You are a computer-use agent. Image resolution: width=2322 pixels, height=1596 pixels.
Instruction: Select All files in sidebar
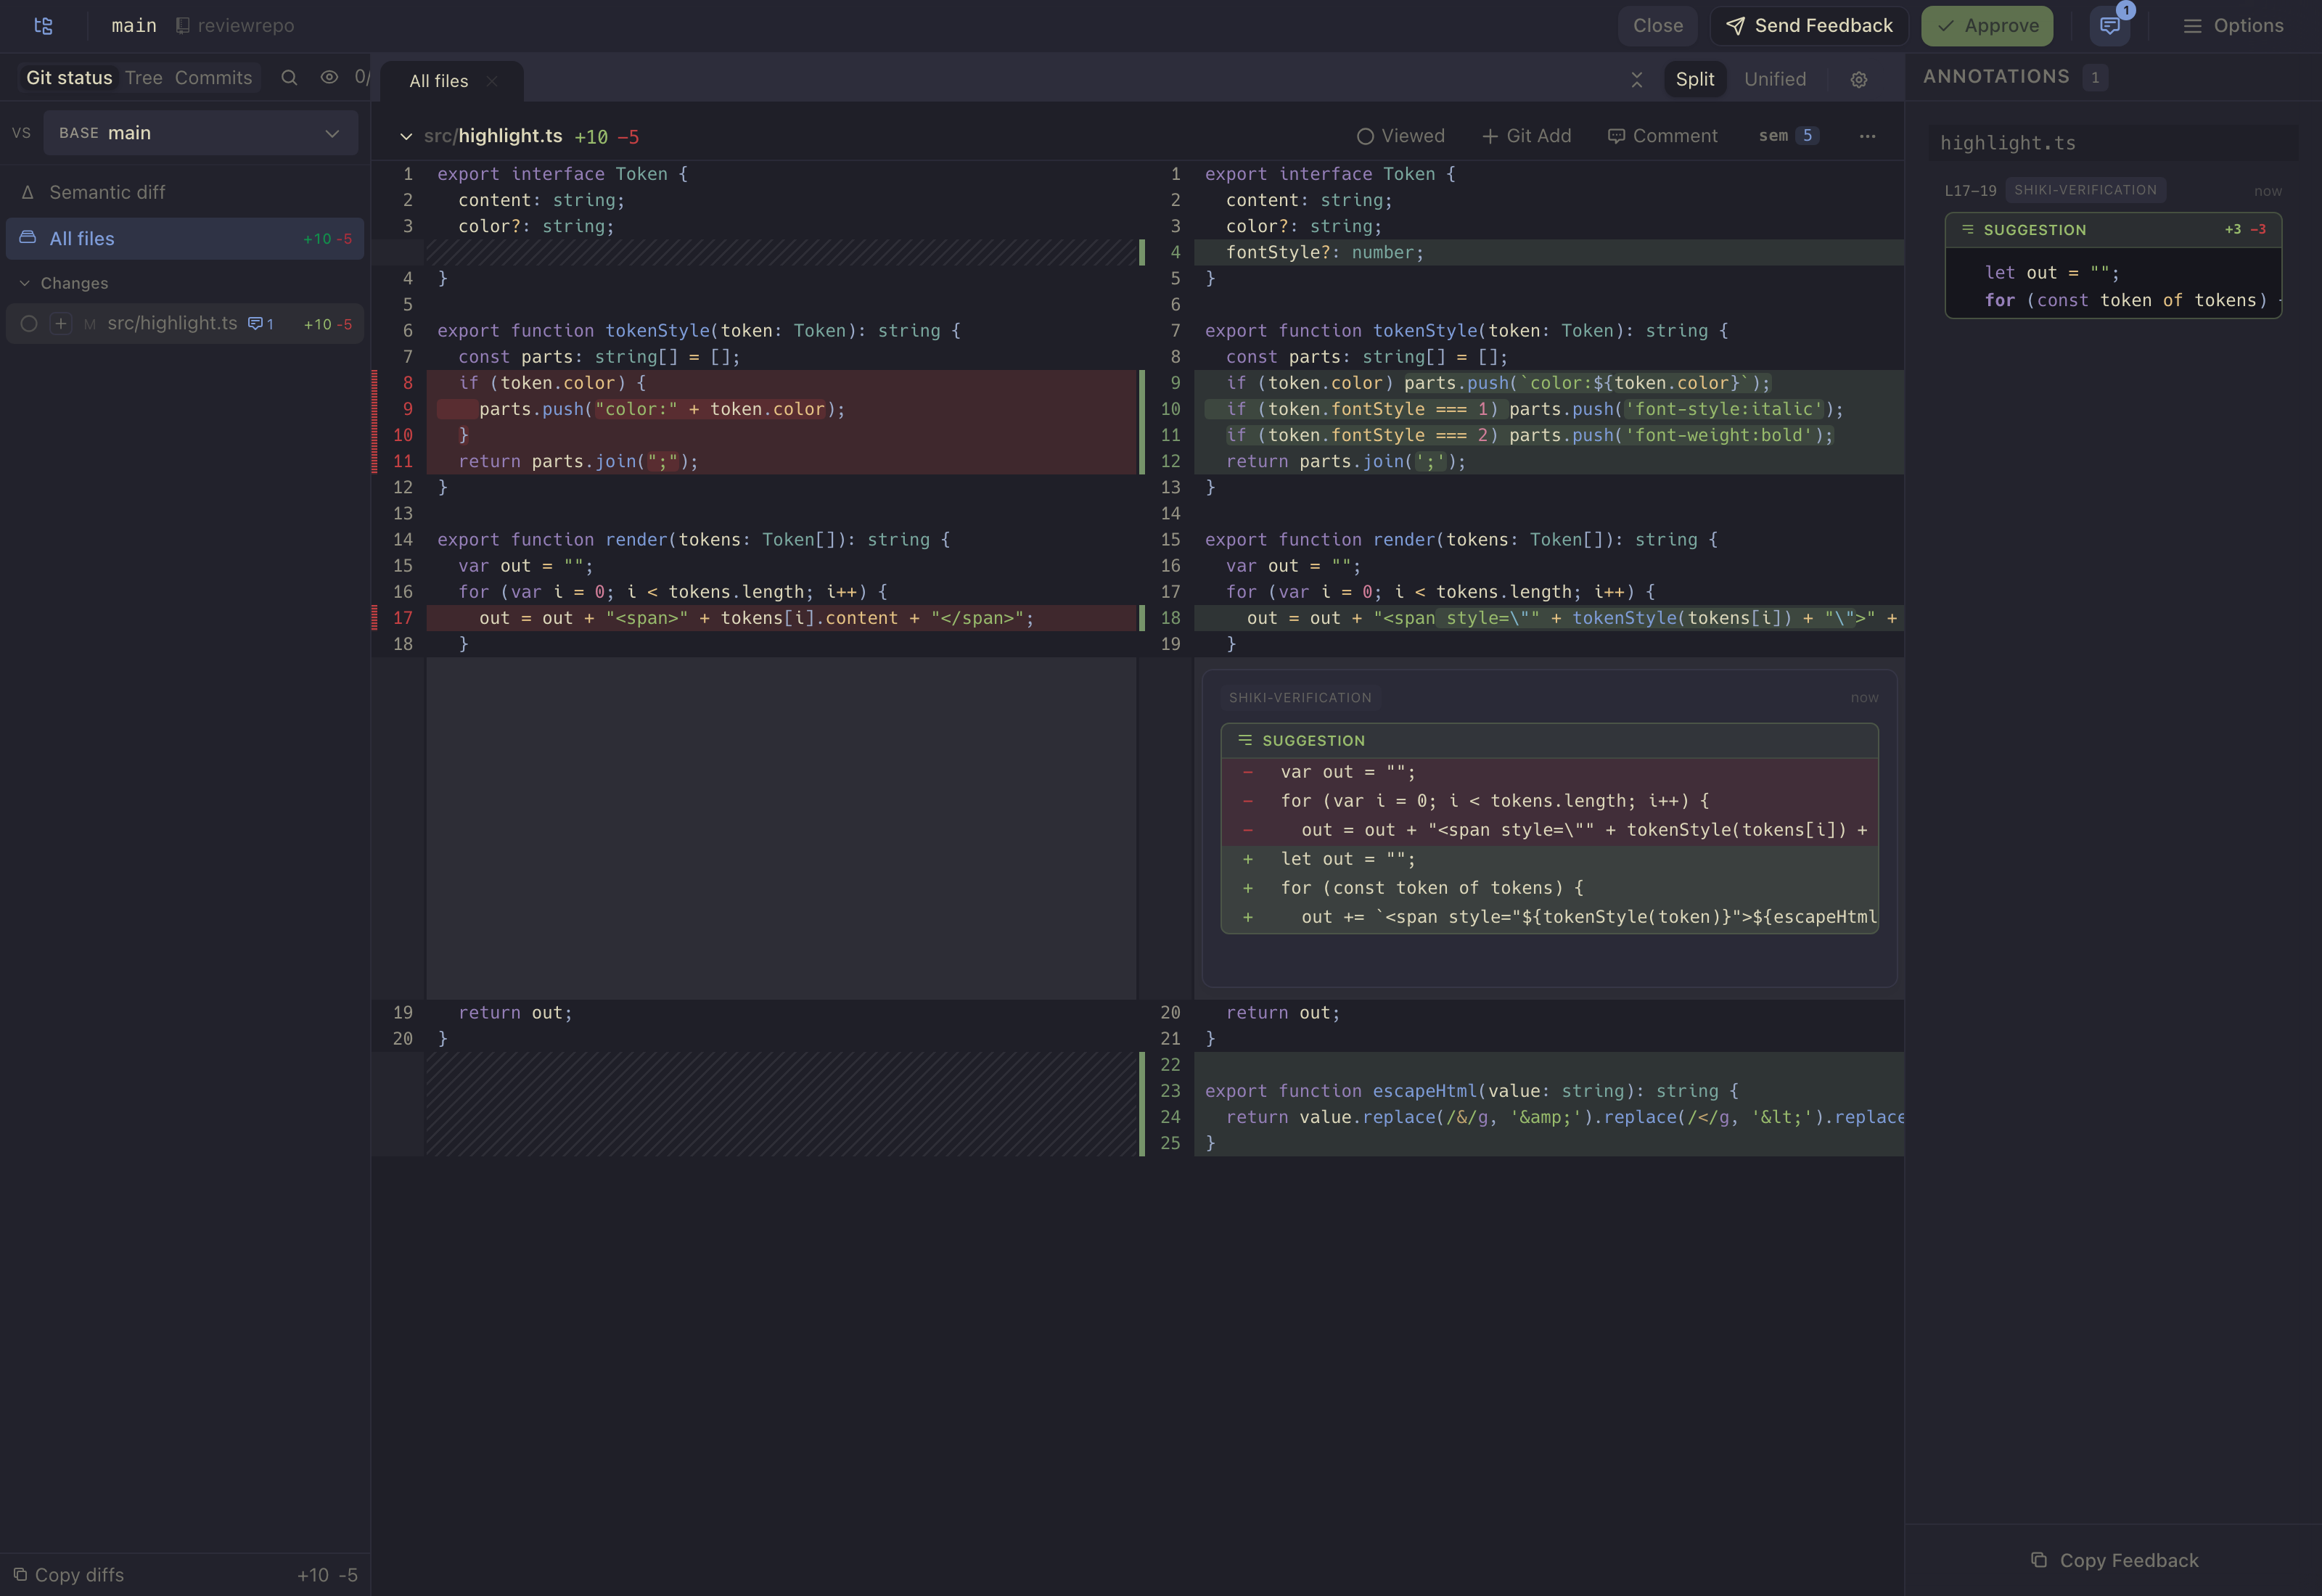(x=185, y=239)
